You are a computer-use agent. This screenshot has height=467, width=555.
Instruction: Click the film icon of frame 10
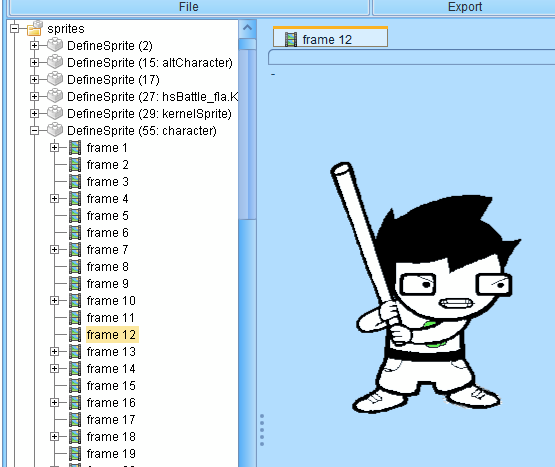pyautogui.click(x=75, y=301)
